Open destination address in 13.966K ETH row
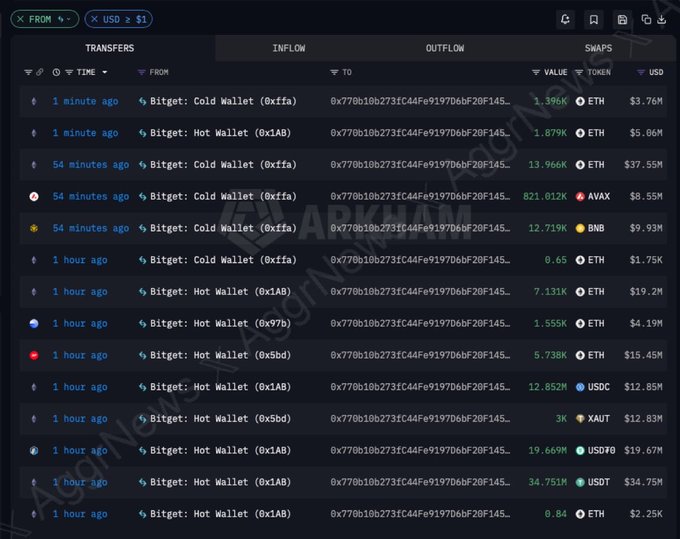 tap(420, 165)
